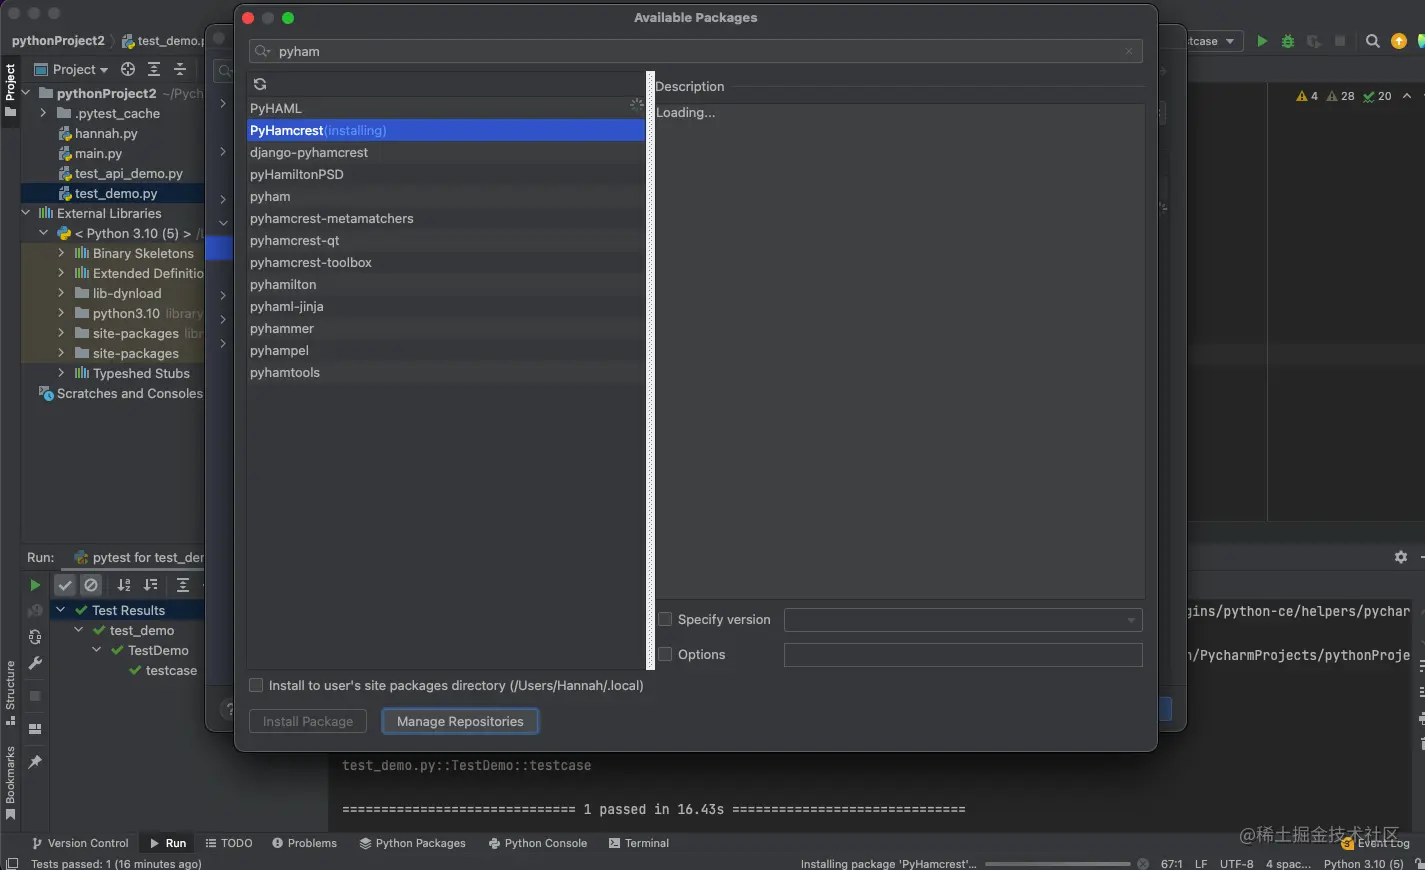Click pythonProject2 in the breadcrumb bar
The width and height of the screenshot is (1425, 870).
tap(58, 41)
